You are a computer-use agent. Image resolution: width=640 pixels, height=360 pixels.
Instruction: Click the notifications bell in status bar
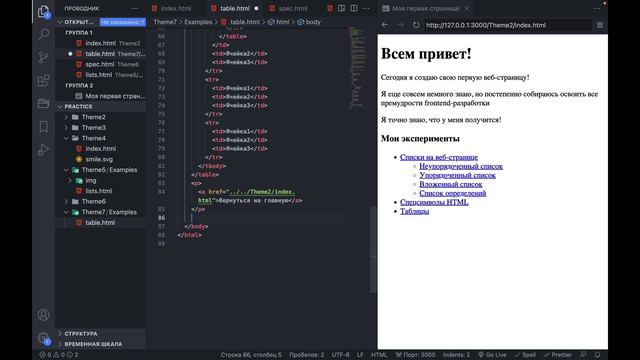(x=597, y=355)
